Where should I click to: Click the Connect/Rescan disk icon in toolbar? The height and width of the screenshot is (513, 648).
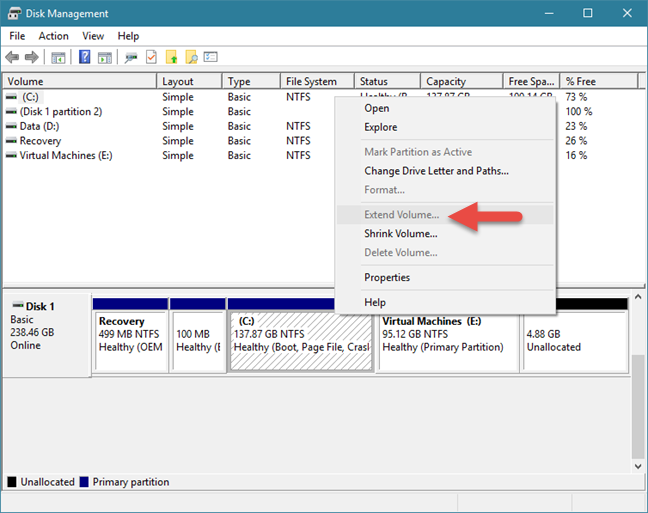pos(131,57)
